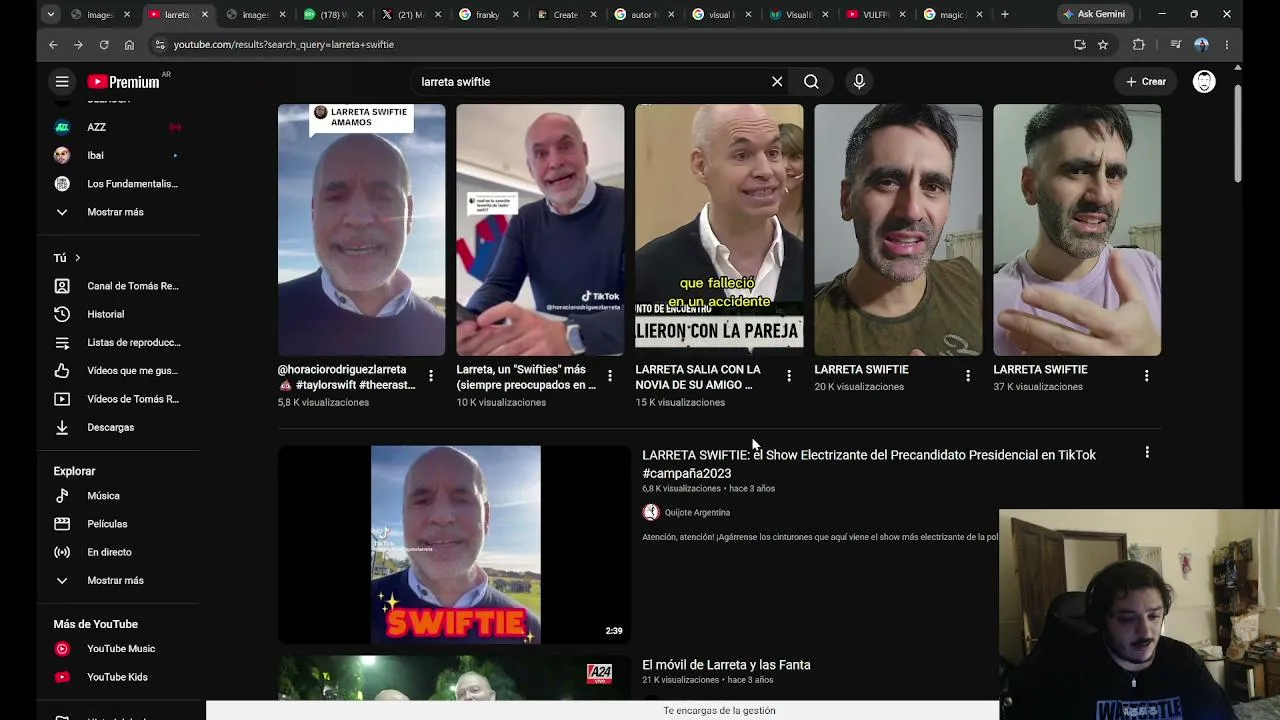Screen dimensions: 1280x720
Task: Open site info icon beside the URL
Action: 160,44
